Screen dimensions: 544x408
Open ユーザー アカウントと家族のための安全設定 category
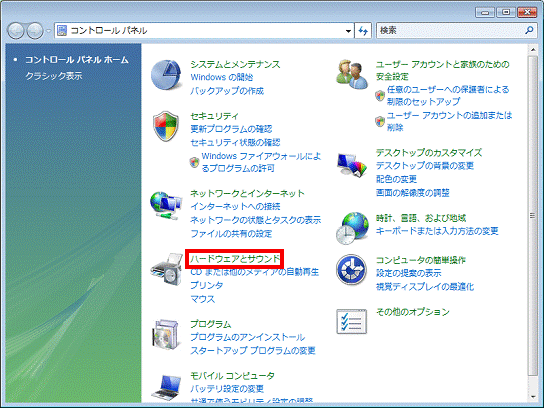coord(443,70)
